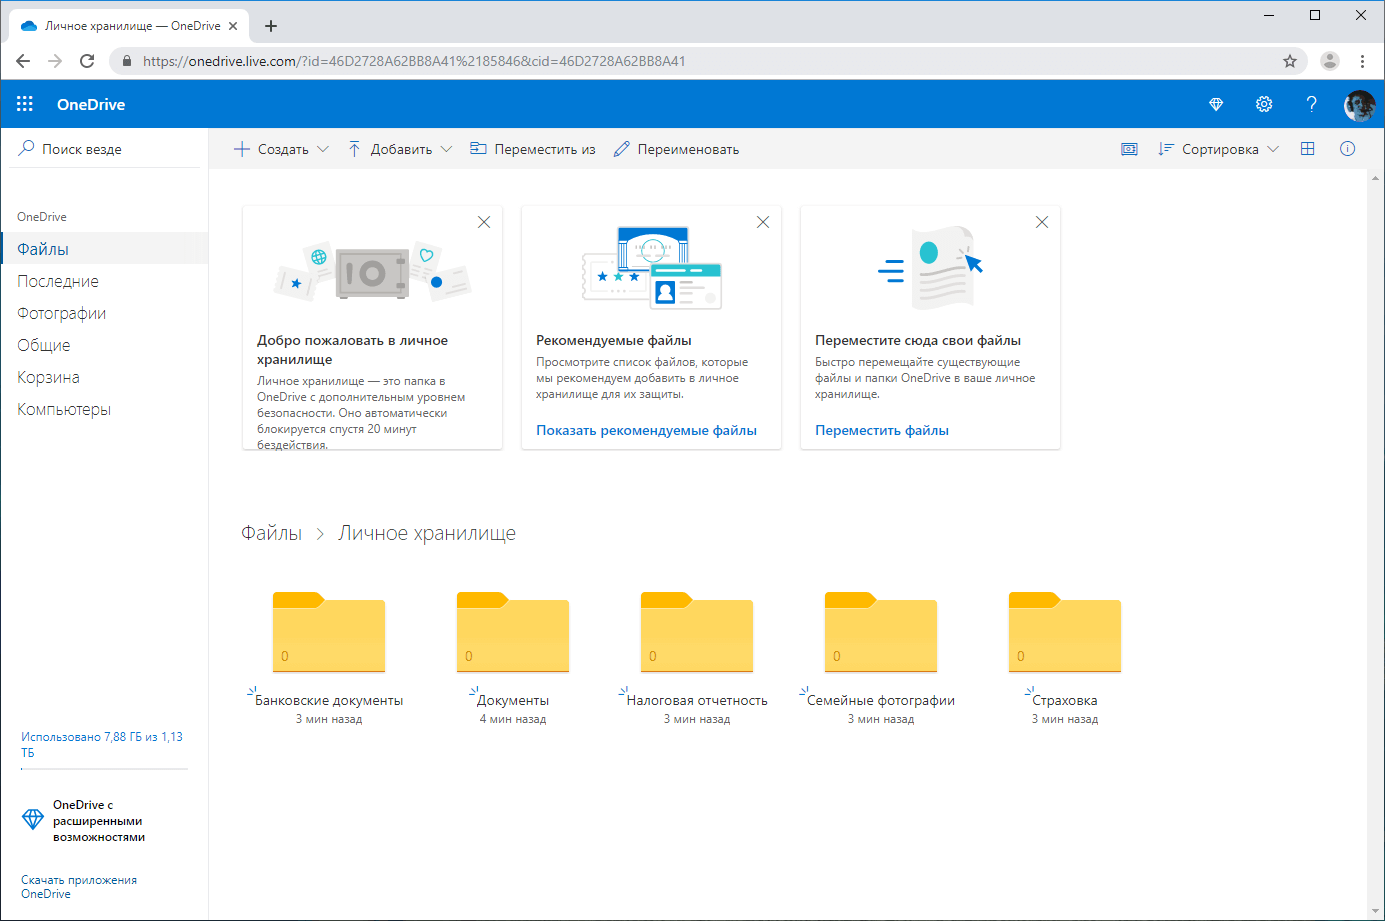Open the Help question mark icon
This screenshot has height=921, width=1385.
pyautogui.click(x=1311, y=104)
